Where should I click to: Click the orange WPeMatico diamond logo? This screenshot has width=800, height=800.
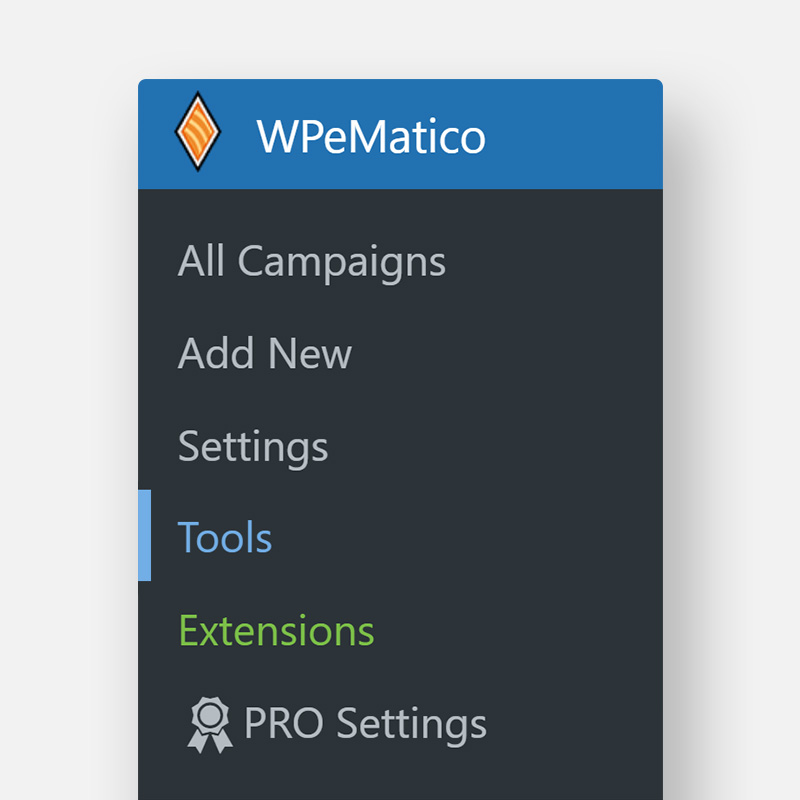point(197,133)
